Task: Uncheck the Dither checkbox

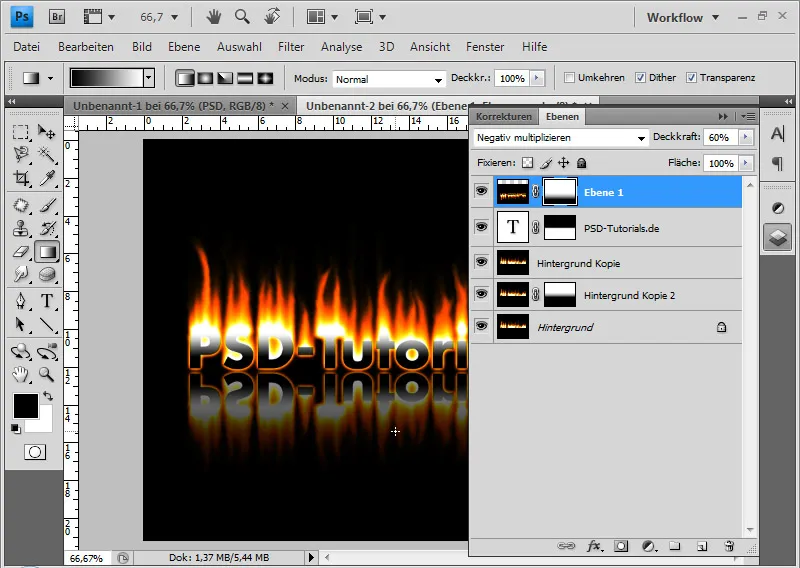Action: [x=640, y=78]
